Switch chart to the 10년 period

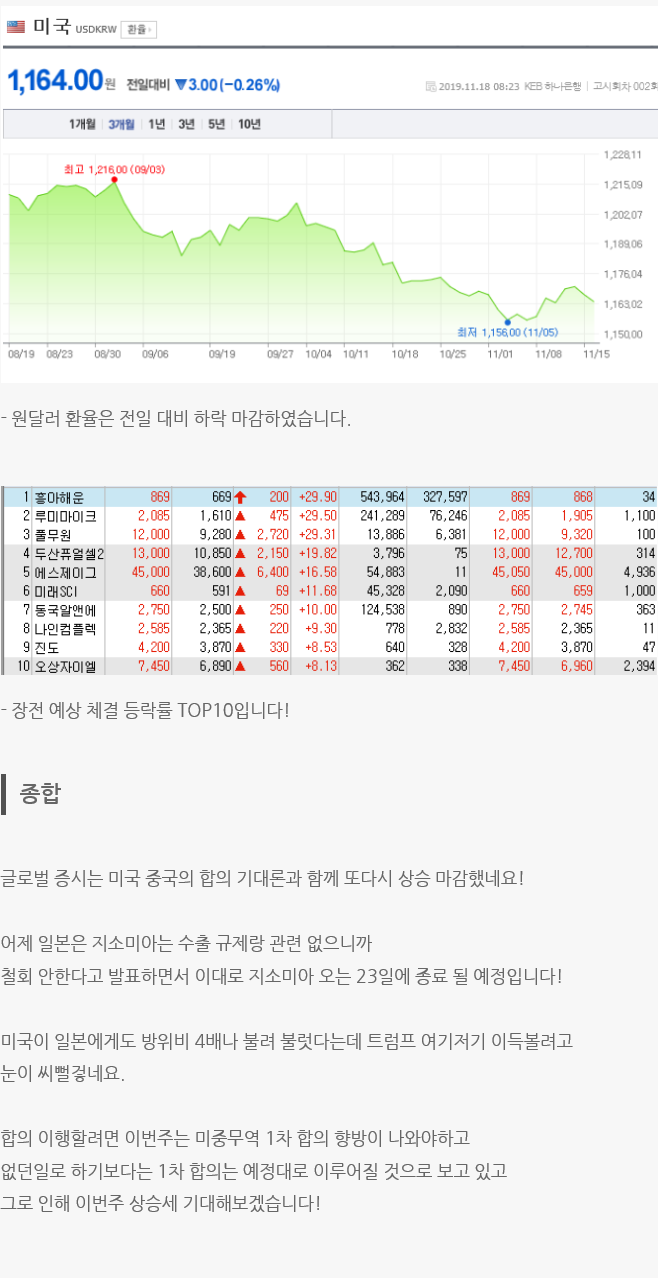[x=250, y=124]
